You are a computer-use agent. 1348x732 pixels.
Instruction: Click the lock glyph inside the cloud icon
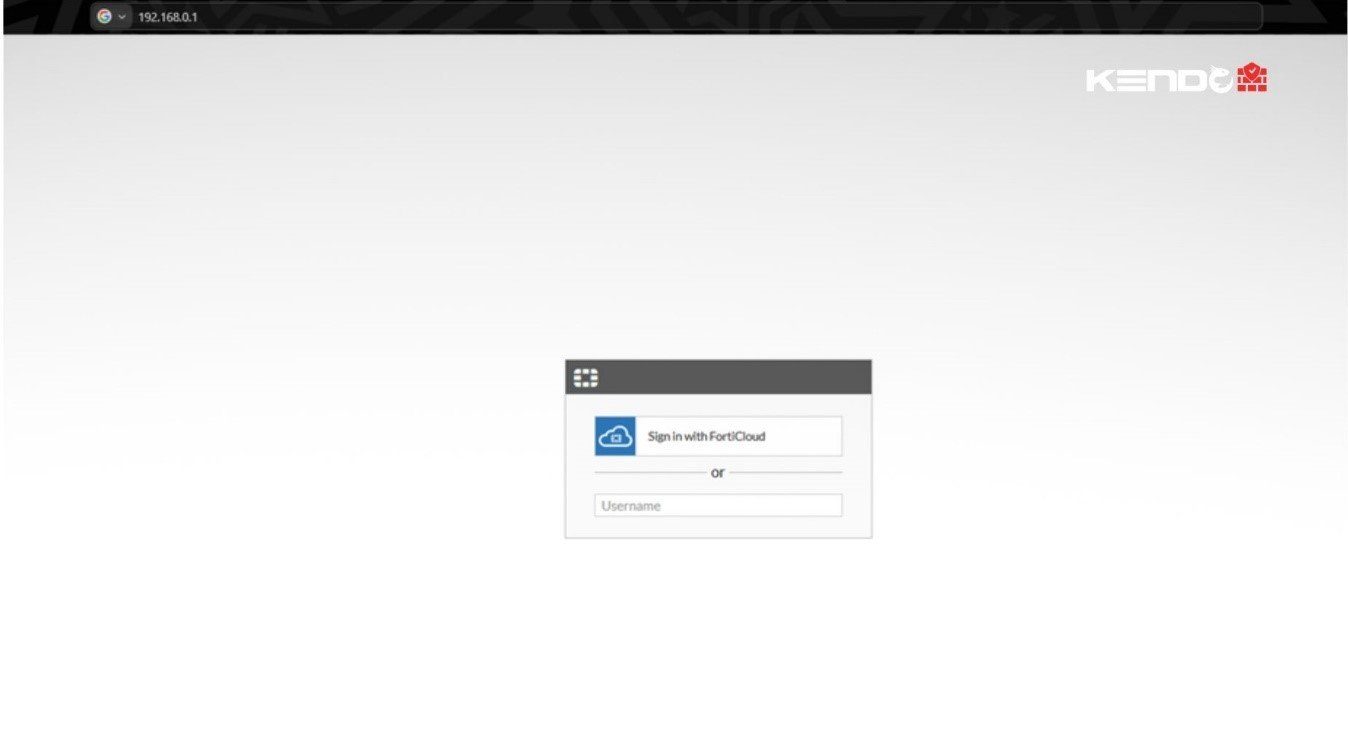[x=617, y=438]
